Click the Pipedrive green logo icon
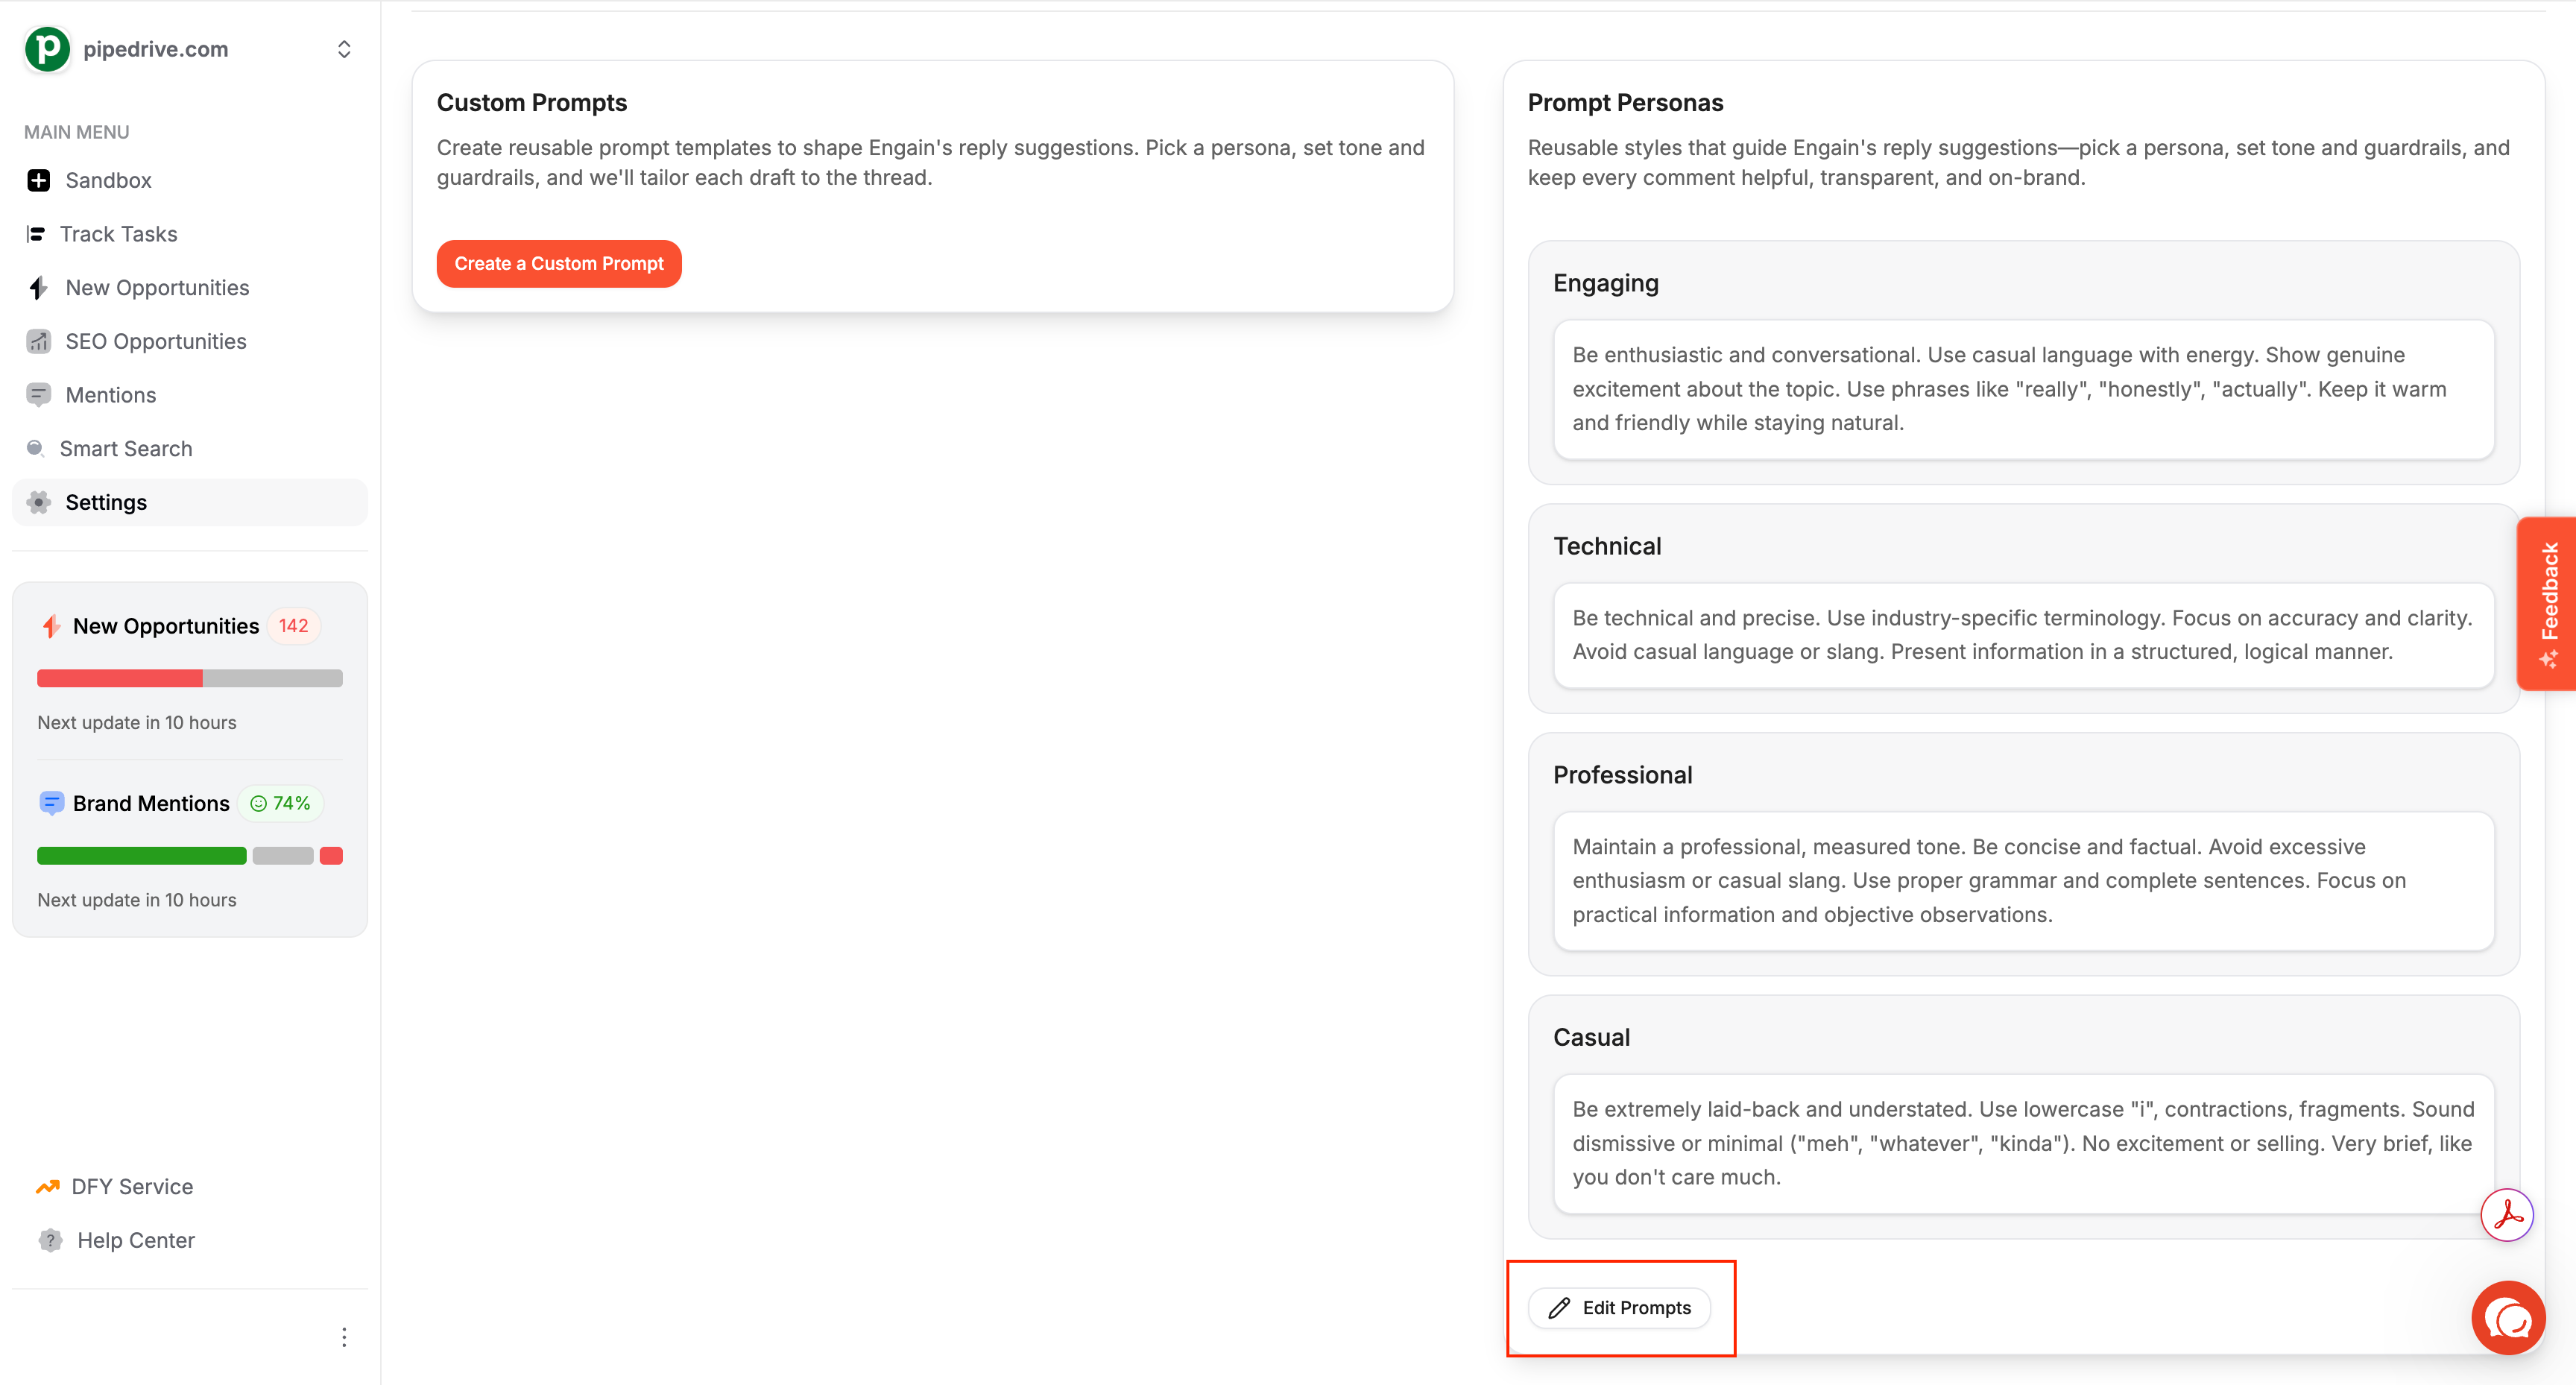2576x1385 pixels. 47,49
